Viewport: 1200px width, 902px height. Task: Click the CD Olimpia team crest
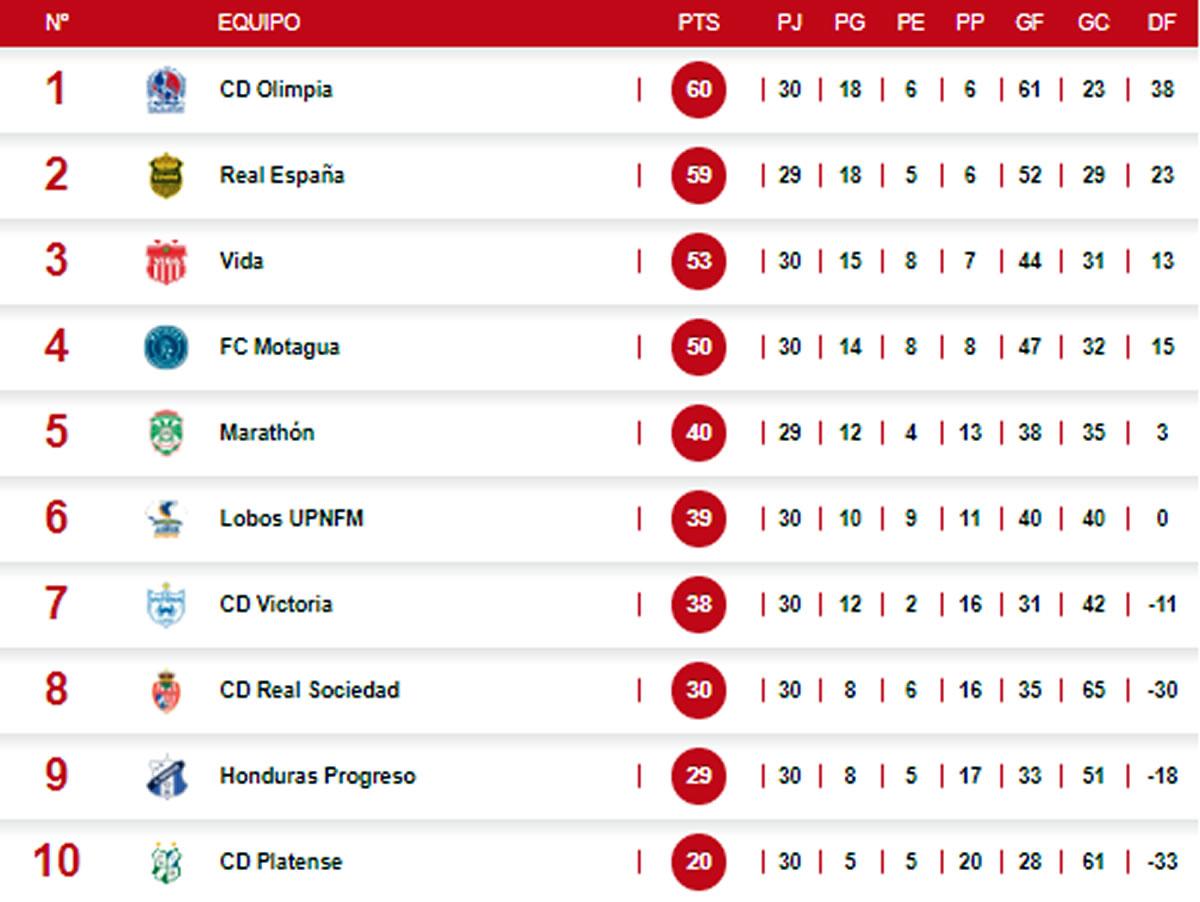166,90
